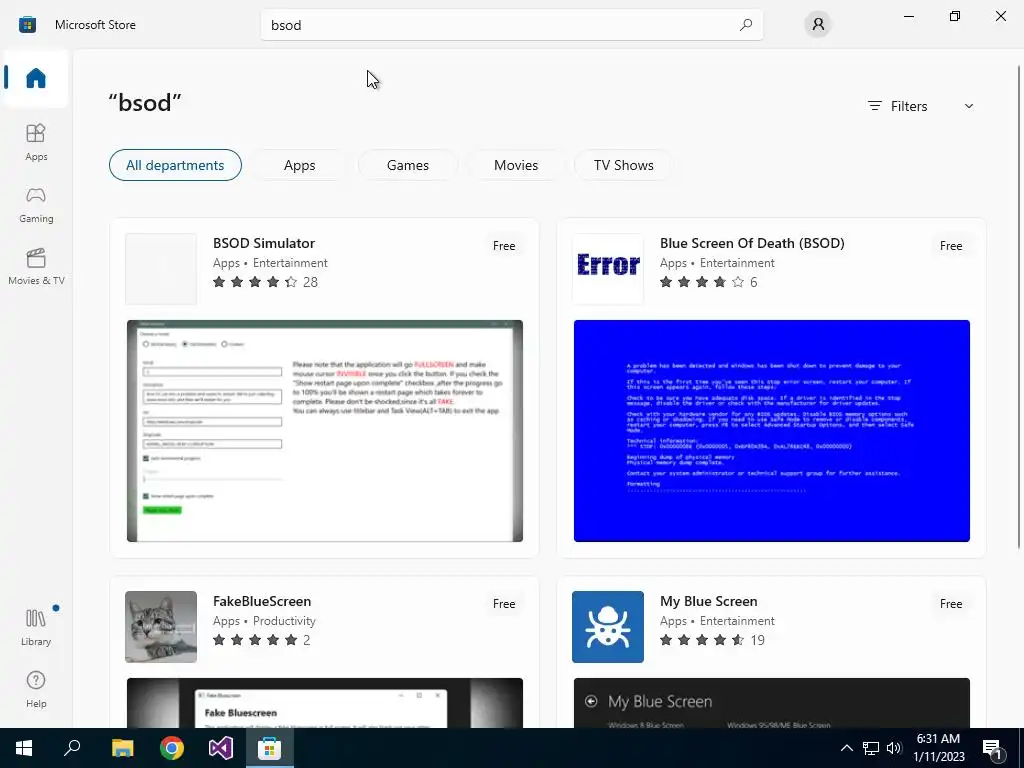
Task: Click the Filters label text
Action: (909, 106)
